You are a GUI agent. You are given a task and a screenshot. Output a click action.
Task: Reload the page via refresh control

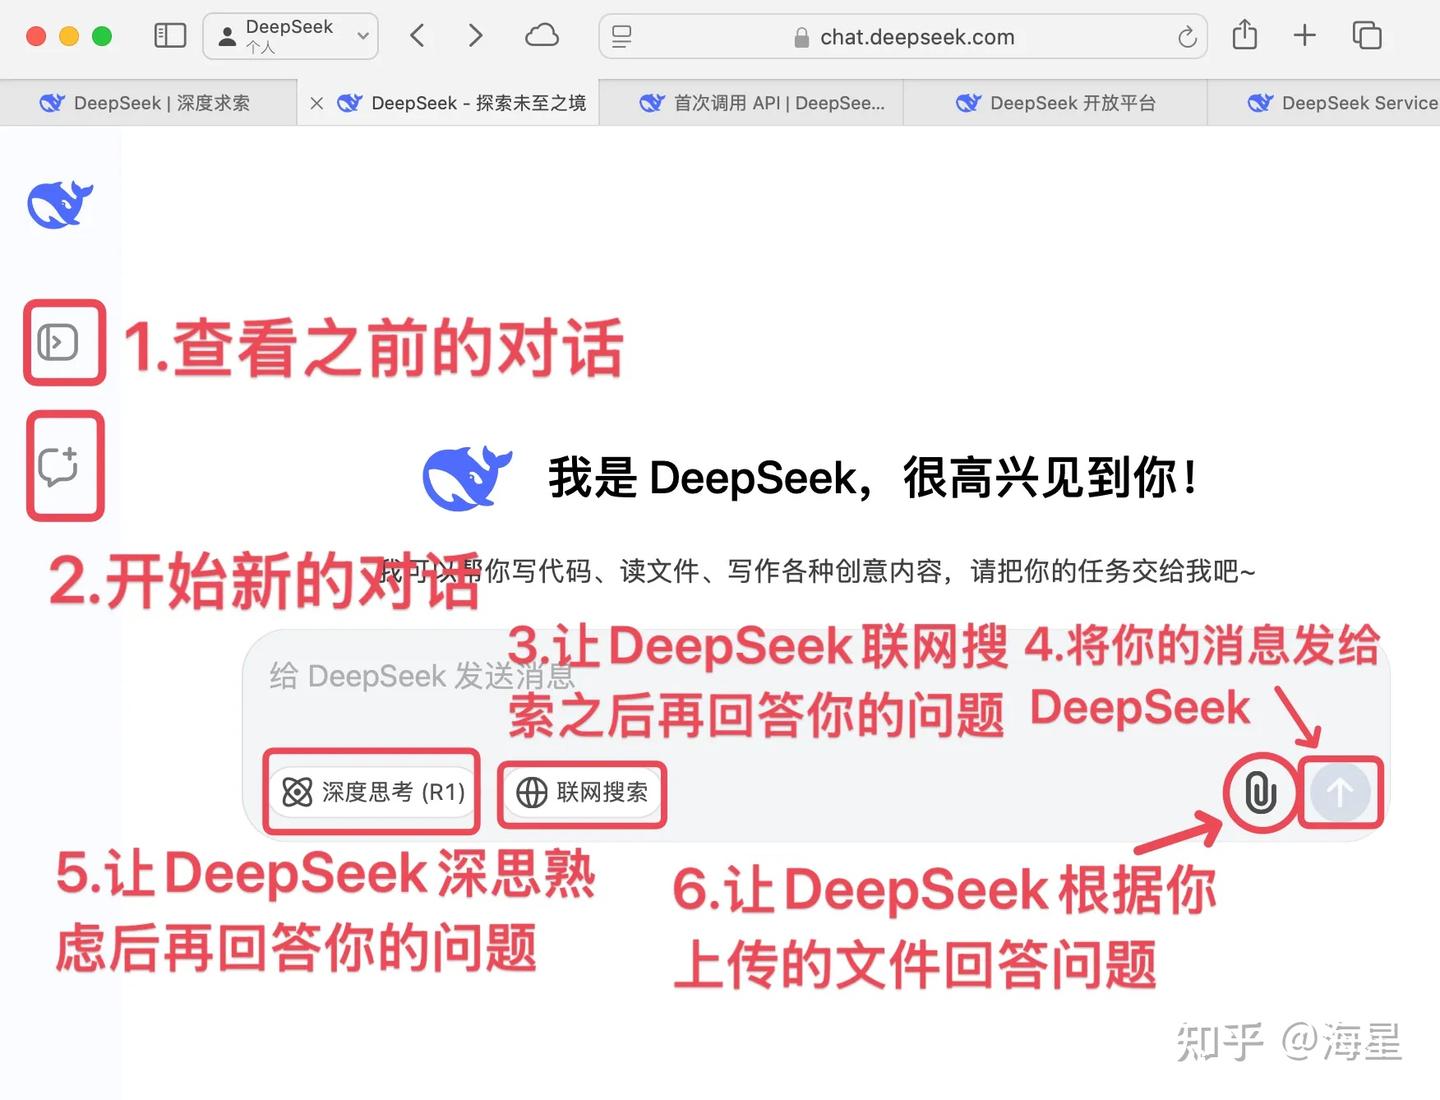click(1187, 37)
